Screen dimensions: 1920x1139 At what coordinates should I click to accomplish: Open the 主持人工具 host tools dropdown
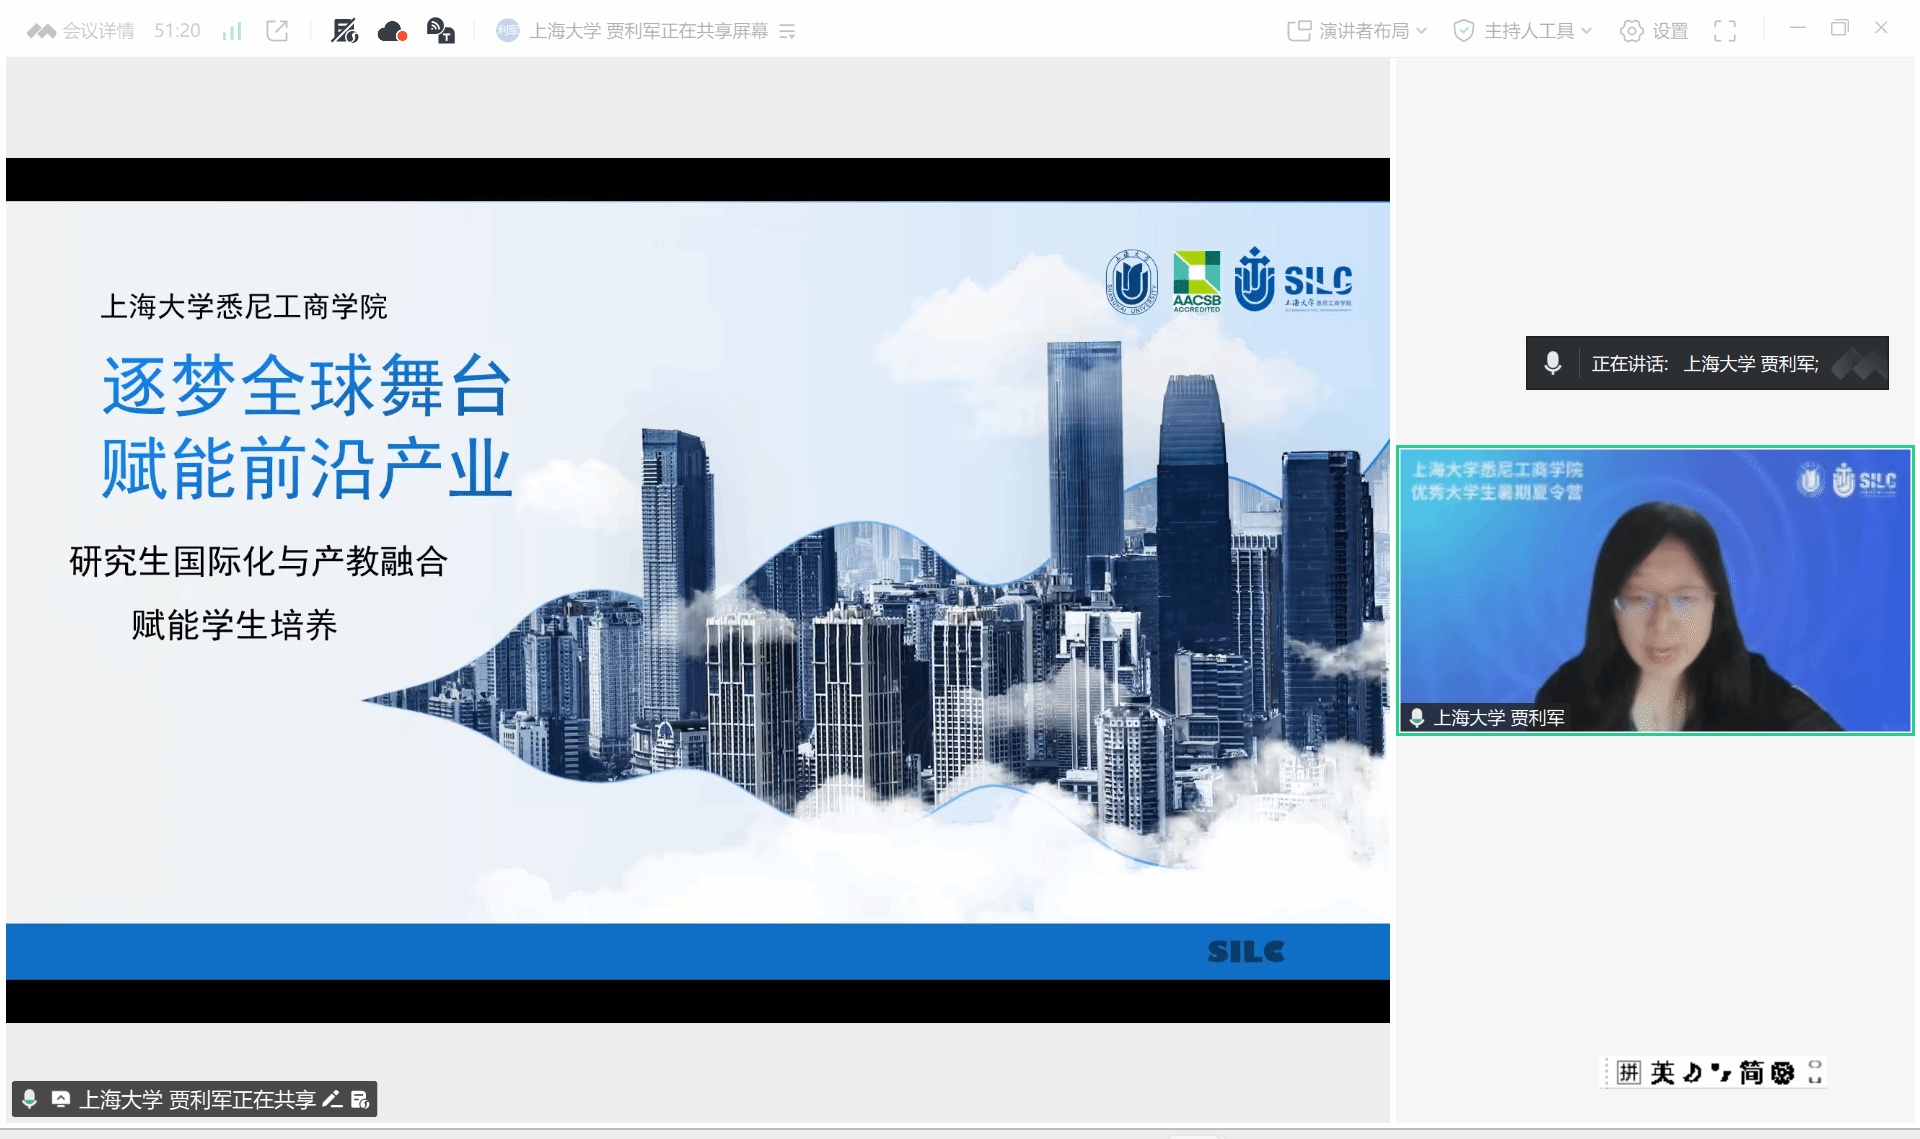click(1522, 31)
